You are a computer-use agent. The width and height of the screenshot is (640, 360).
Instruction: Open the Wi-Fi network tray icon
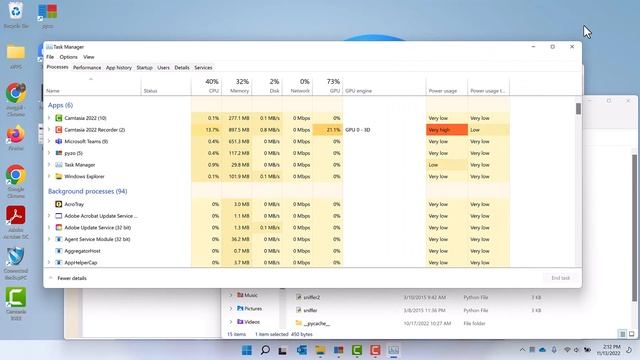(x=567, y=350)
